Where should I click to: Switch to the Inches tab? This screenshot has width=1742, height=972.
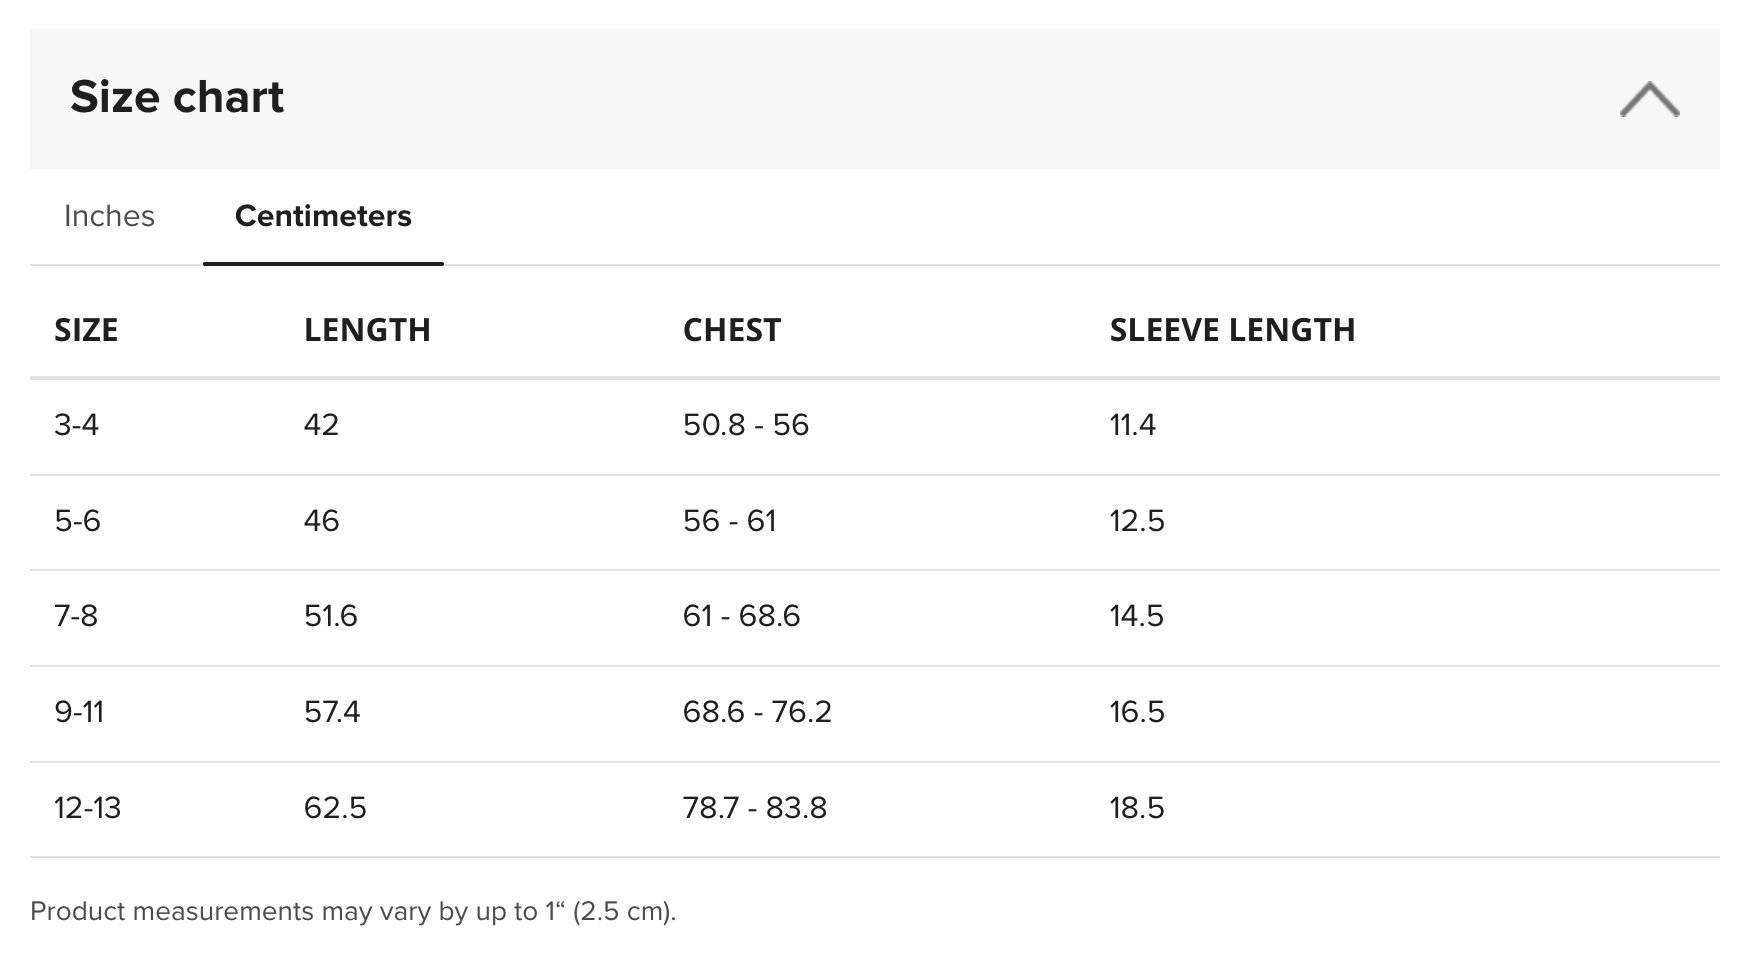click(x=109, y=216)
